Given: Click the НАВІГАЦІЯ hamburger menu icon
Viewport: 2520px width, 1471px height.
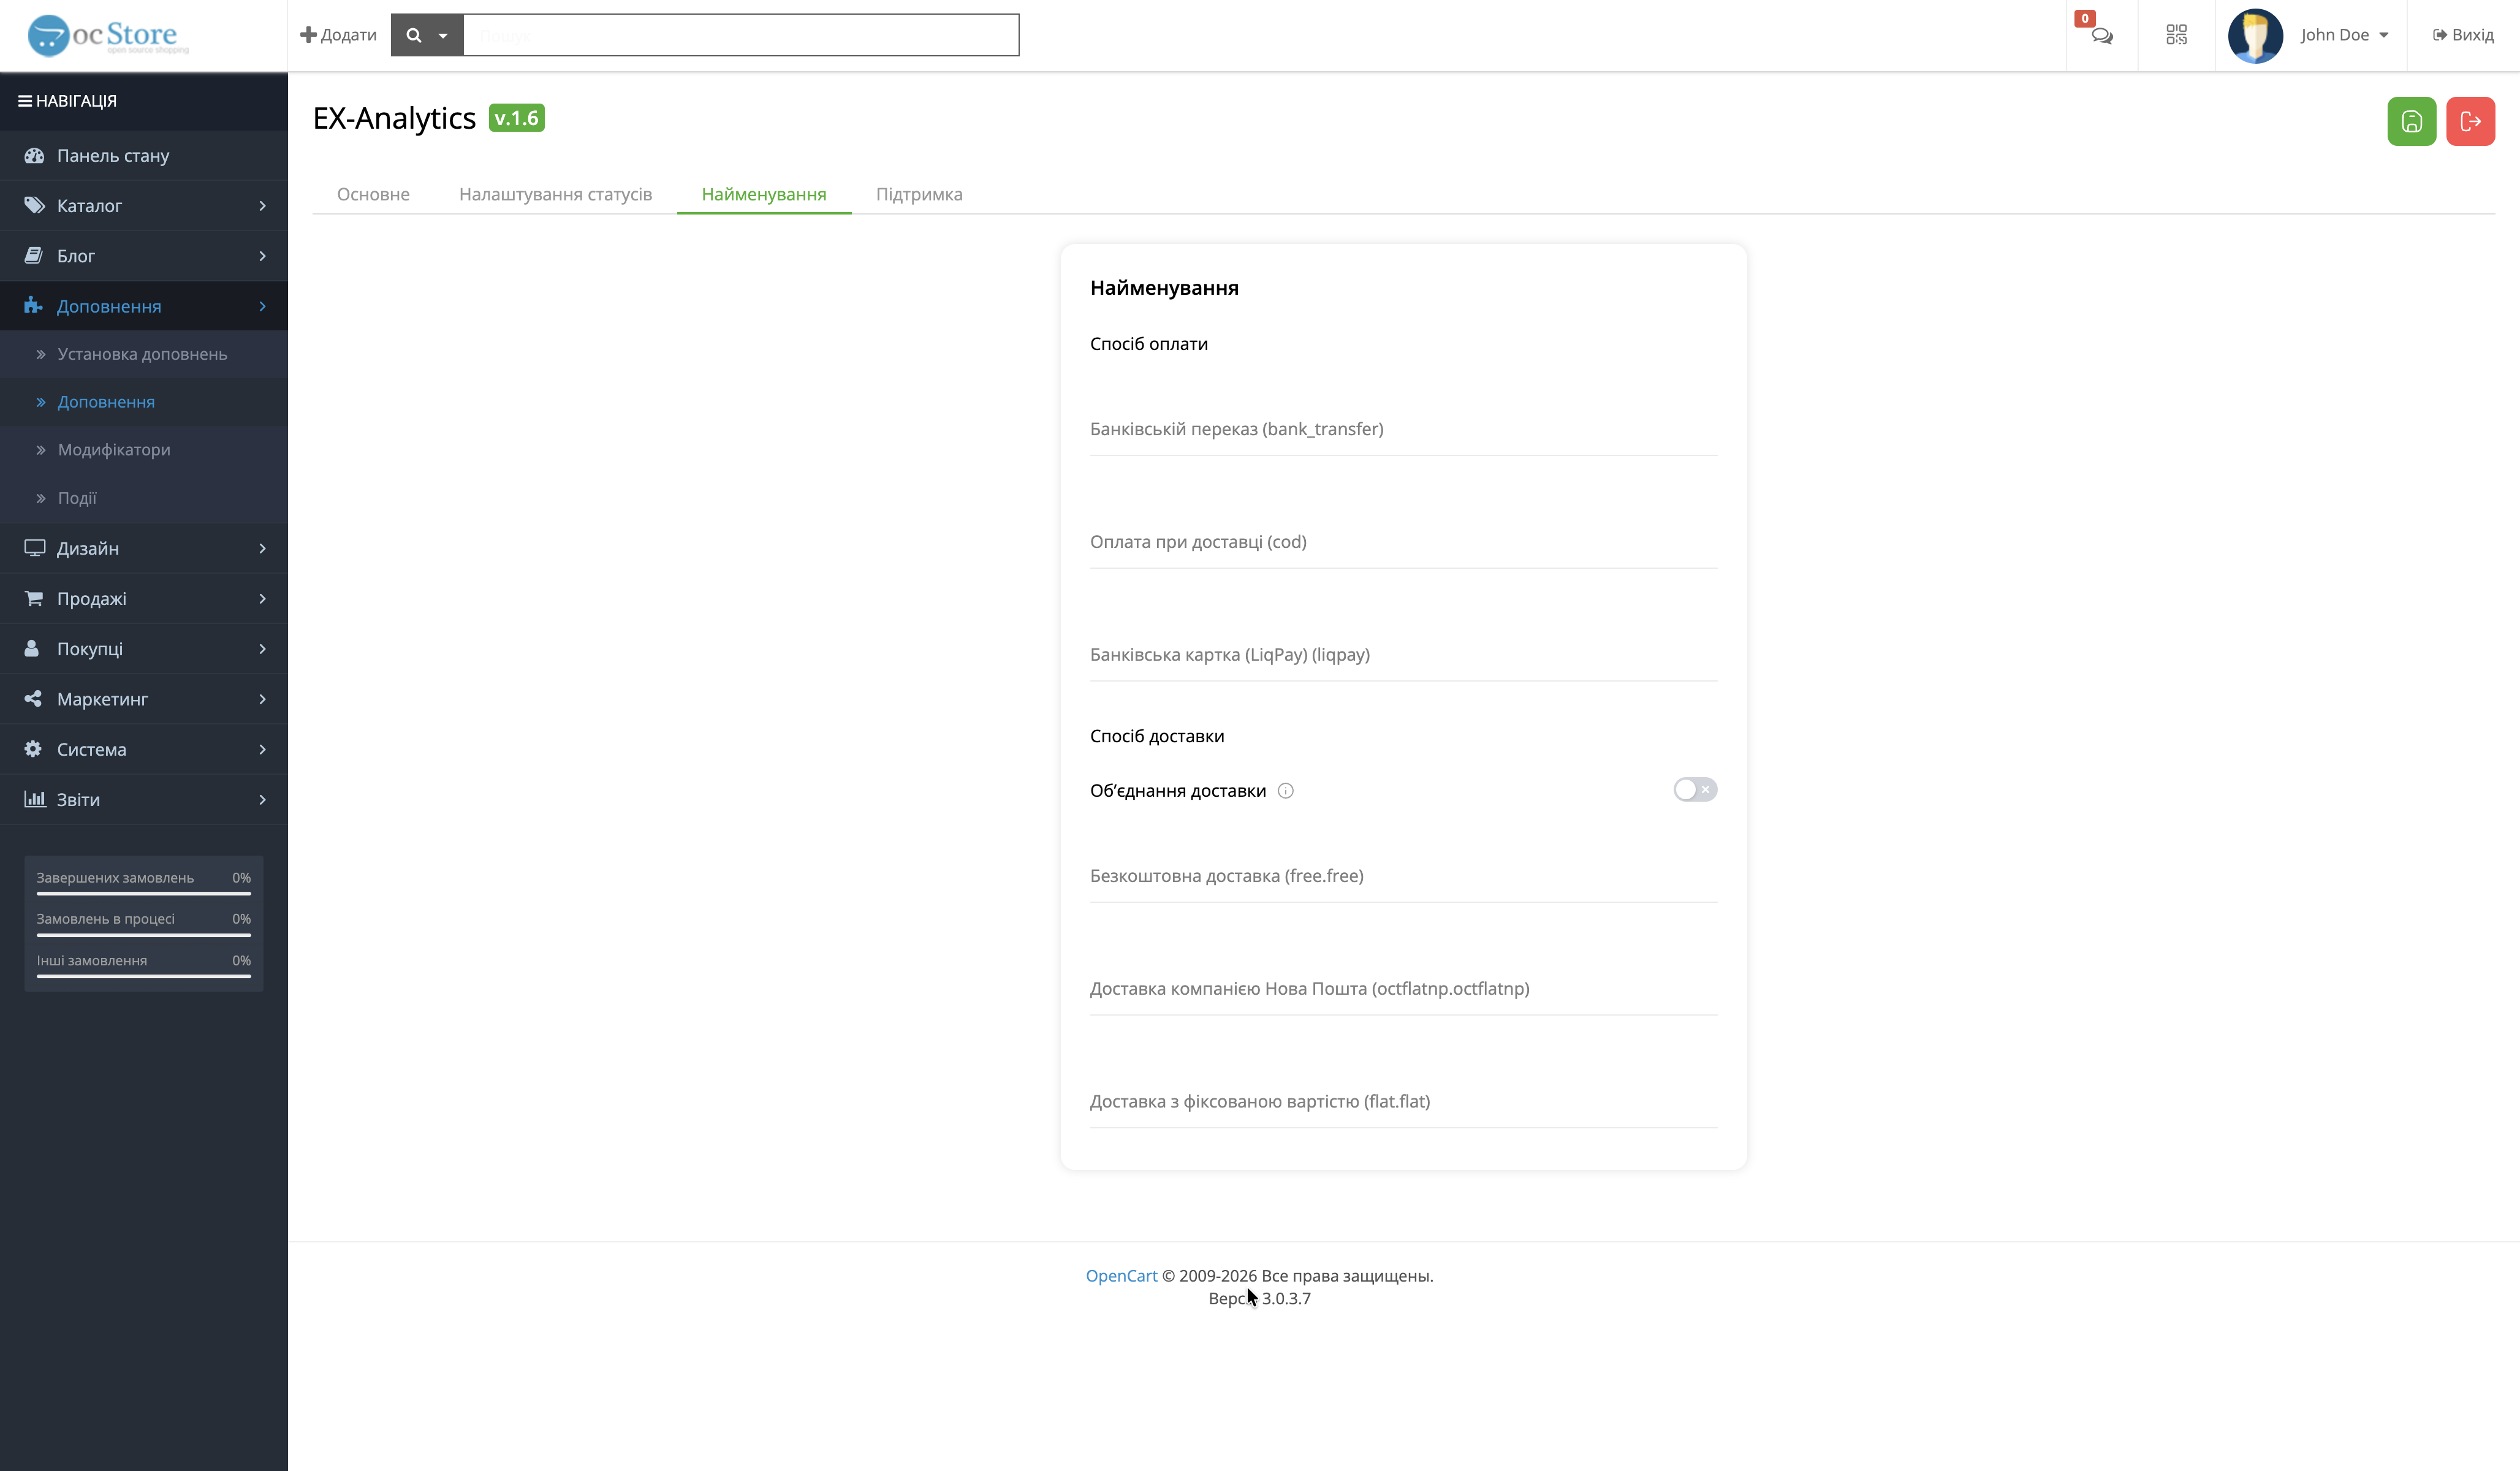Looking at the screenshot, I should coord(24,101).
